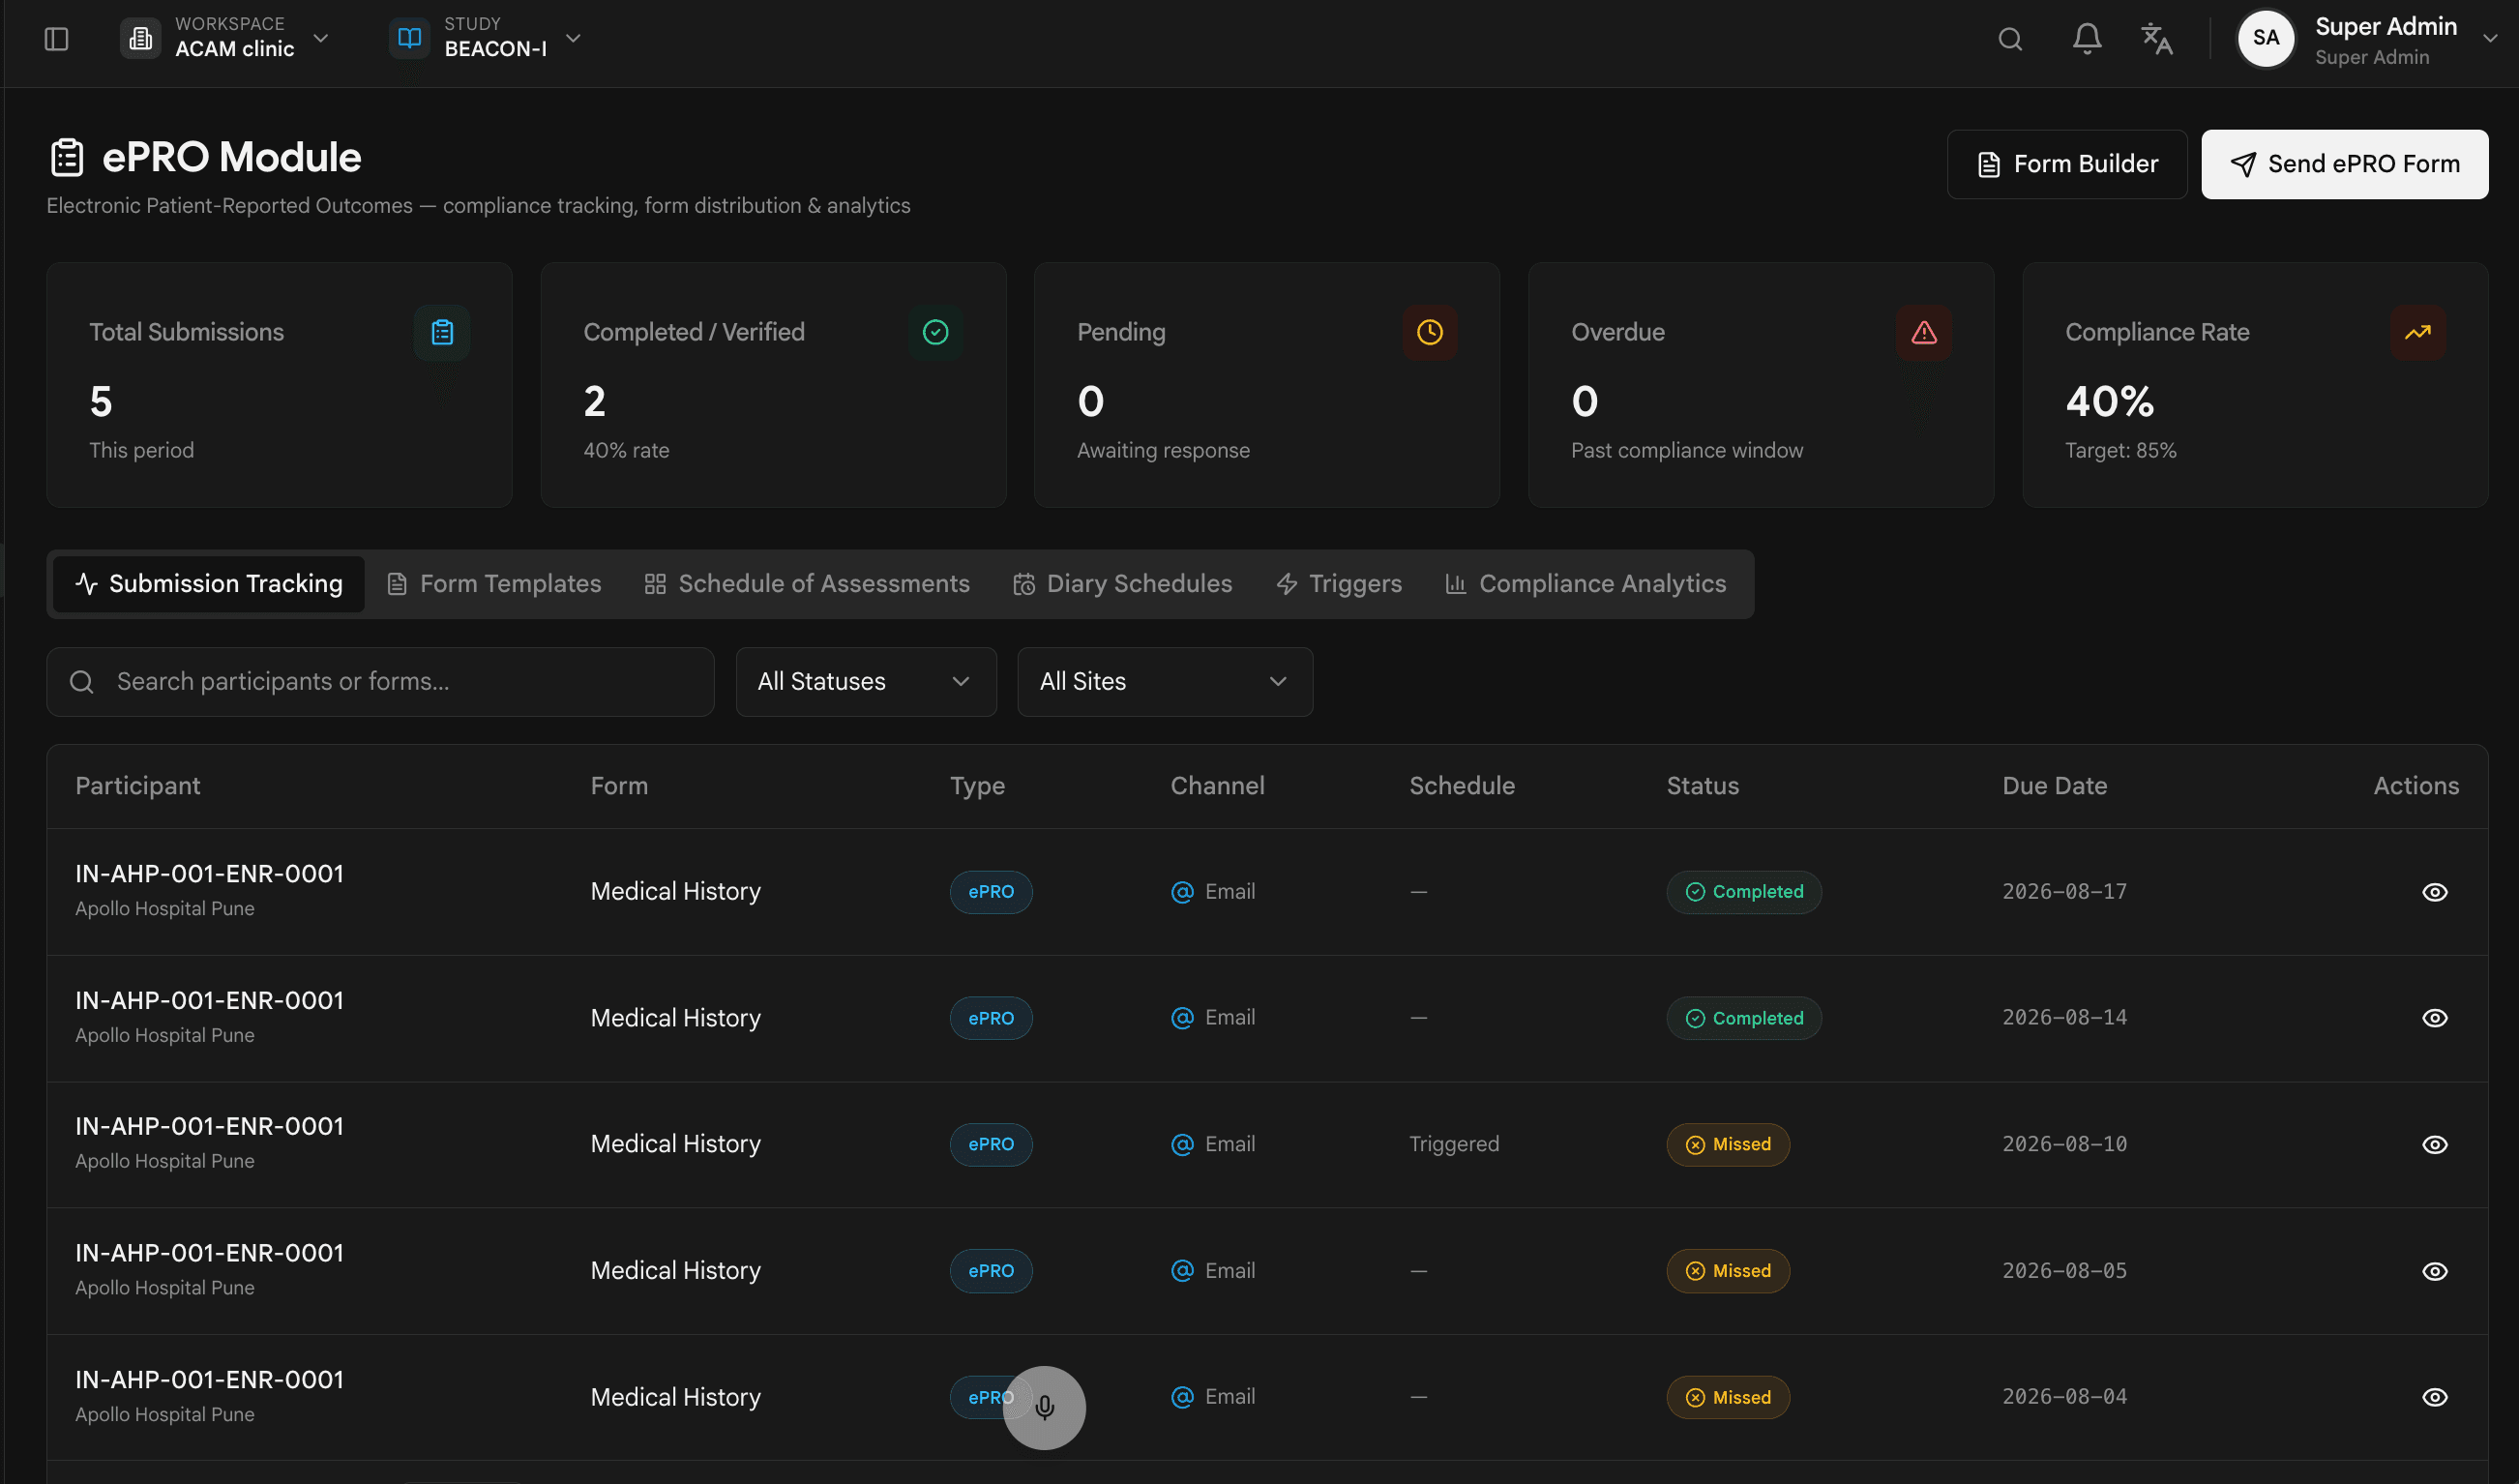This screenshot has height=1484, width=2519.
Task: Click the Form column header
Action: click(x=619, y=786)
